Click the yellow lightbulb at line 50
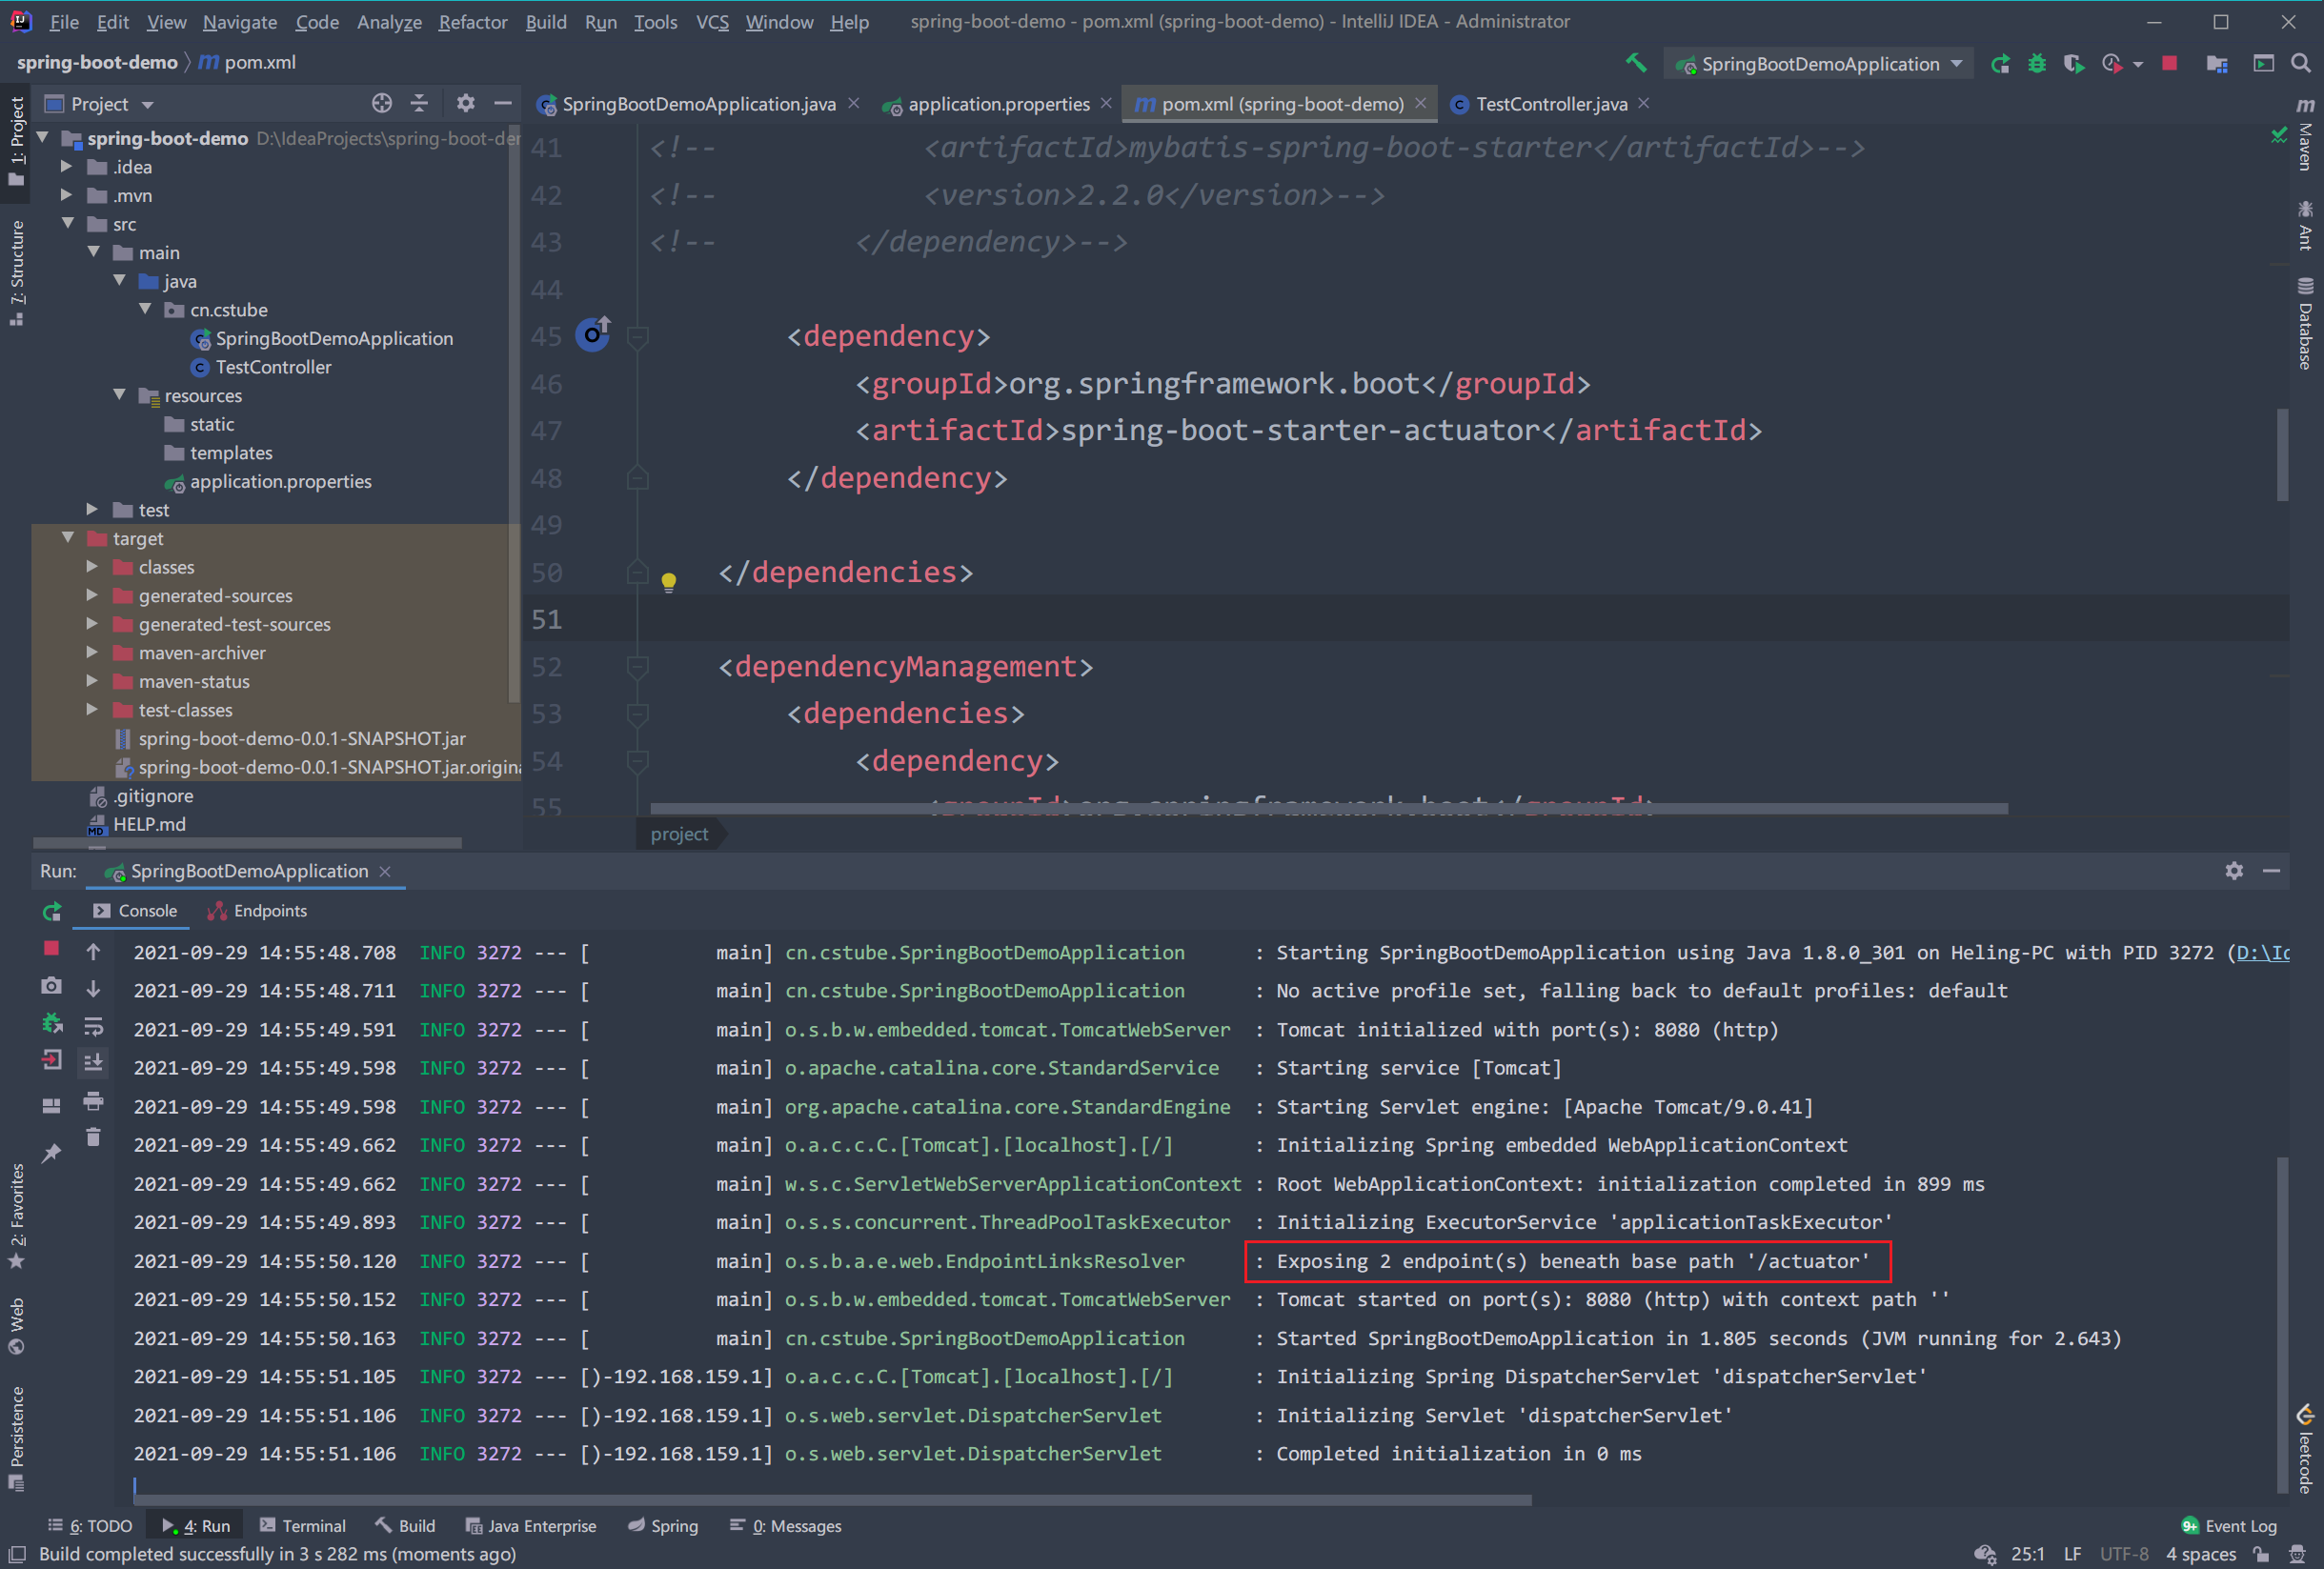 tap(669, 581)
